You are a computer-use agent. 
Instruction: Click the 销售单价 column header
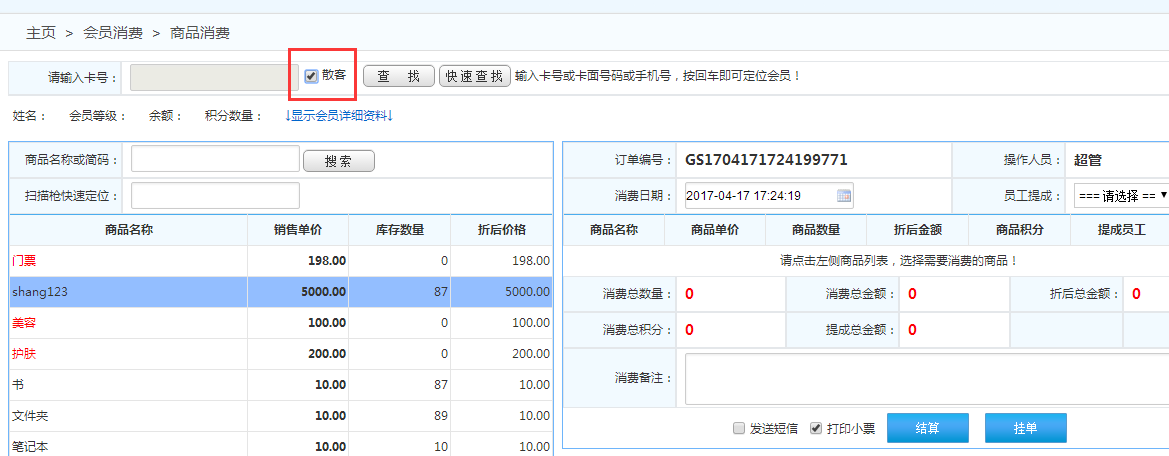click(x=298, y=230)
